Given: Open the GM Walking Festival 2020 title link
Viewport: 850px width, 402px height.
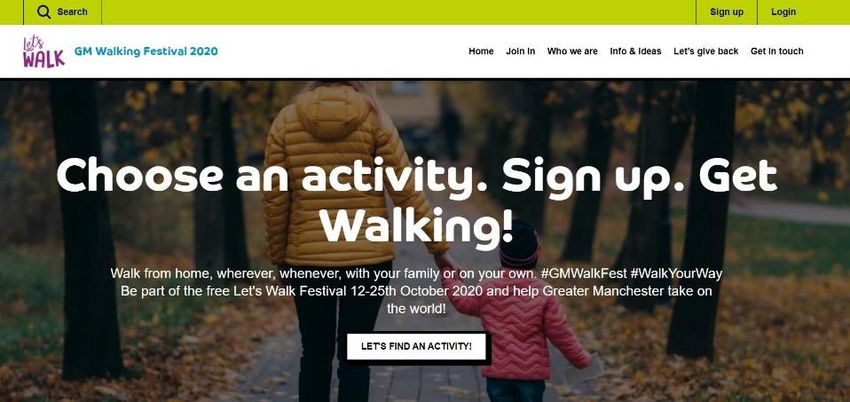Looking at the screenshot, I should pyautogui.click(x=146, y=51).
